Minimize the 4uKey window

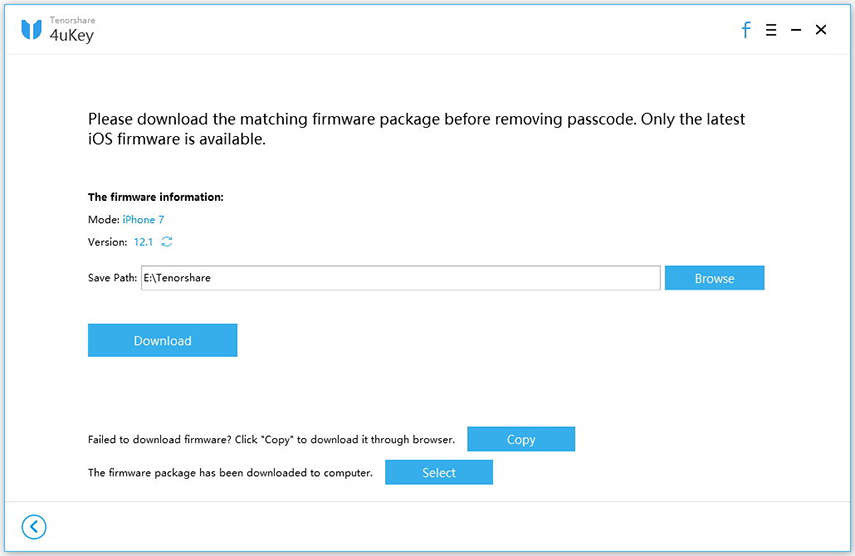pos(796,30)
